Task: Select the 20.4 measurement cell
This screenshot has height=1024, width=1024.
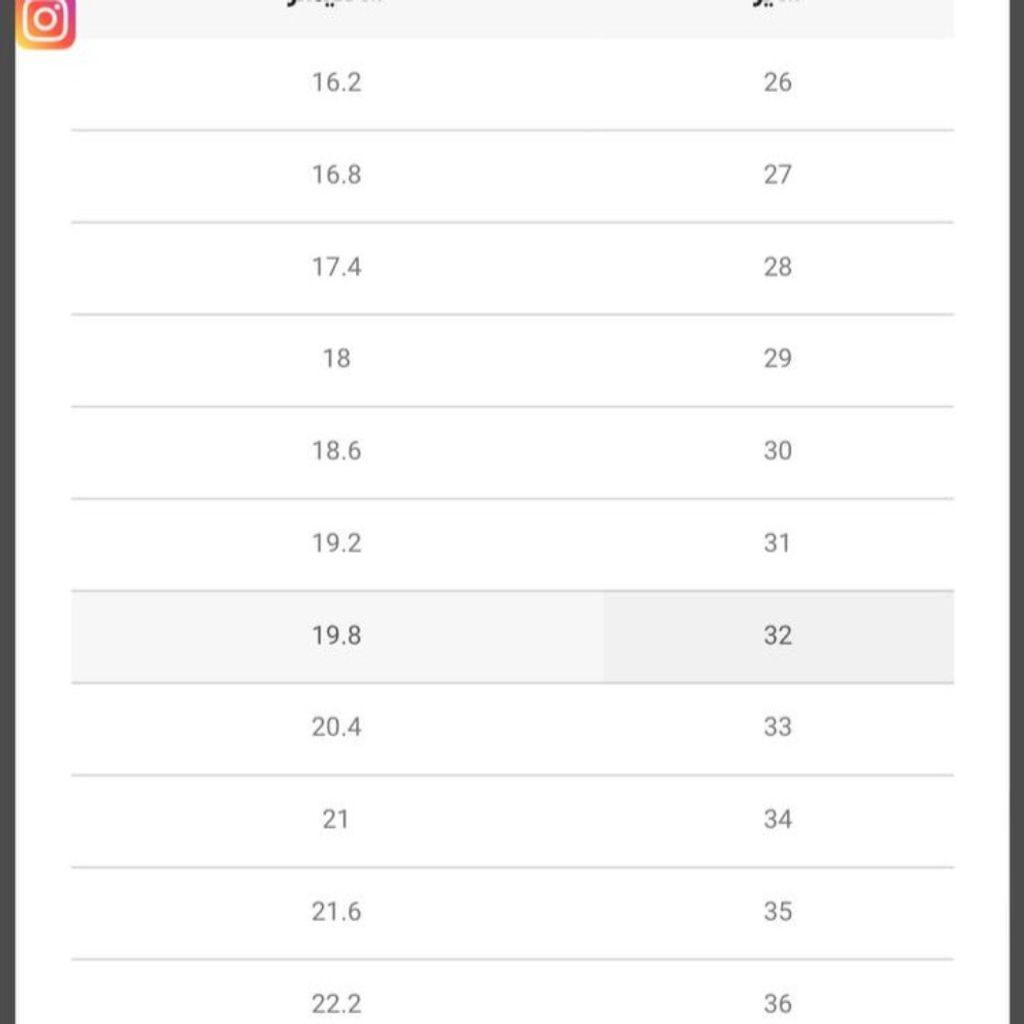Action: pos(336,727)
